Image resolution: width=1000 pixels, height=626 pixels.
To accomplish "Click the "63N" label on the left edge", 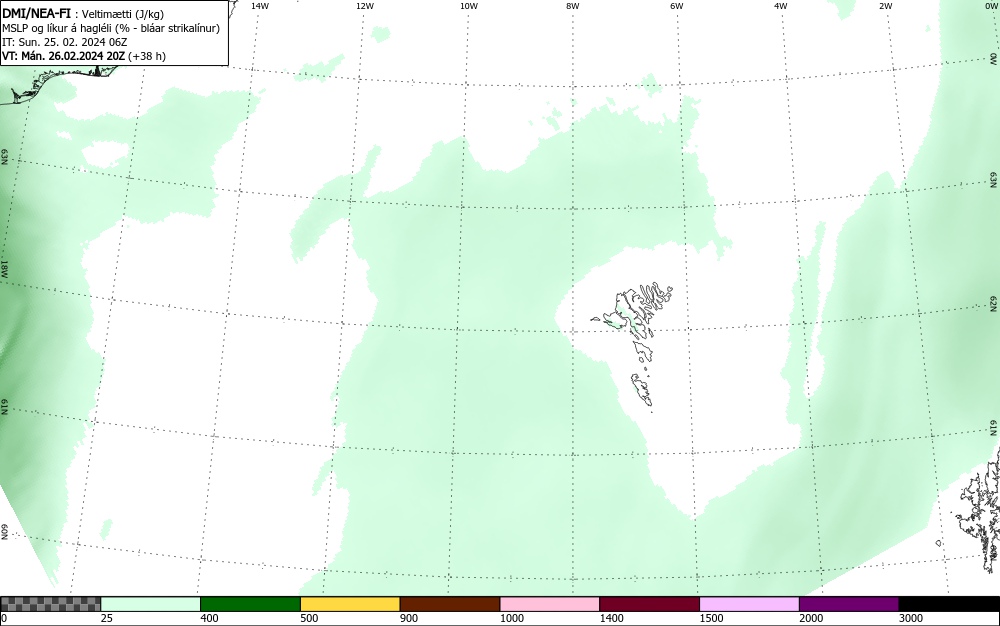I will [x=4, y=157].
